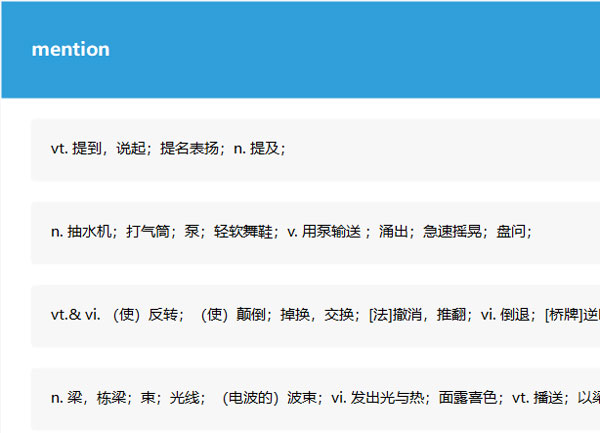Select the 'vt.& vi.（使）反转' definition row

(x=315, y=316)
